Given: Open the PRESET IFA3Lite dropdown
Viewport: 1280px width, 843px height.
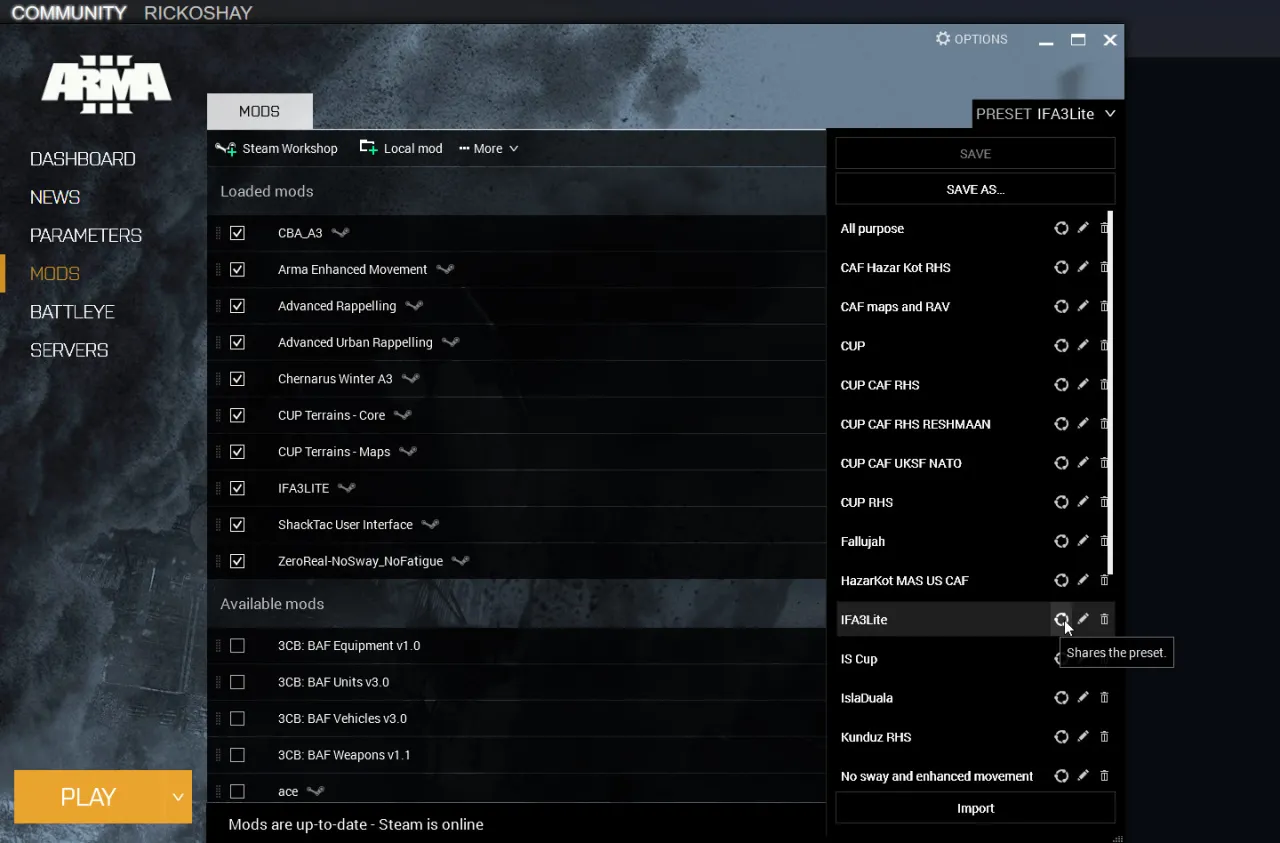Looking at the screenshot, I should [1046, 114].
